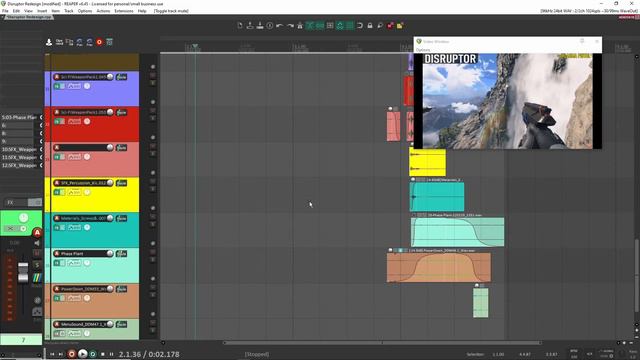
Task: Click the Save Project toolbar icon
Action: 260,26
